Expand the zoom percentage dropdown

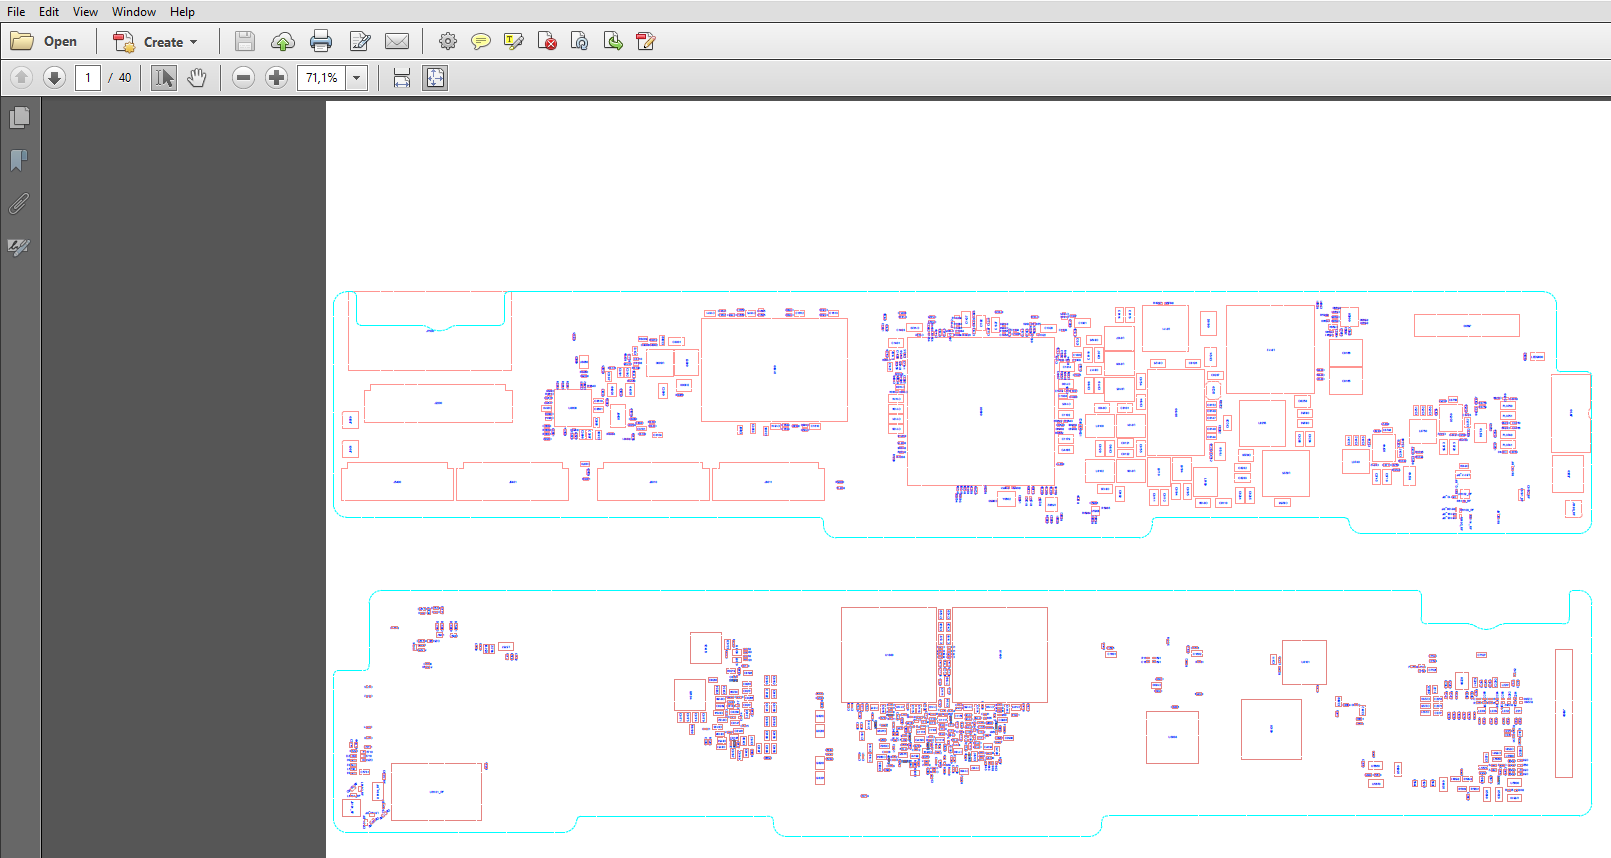357,78
